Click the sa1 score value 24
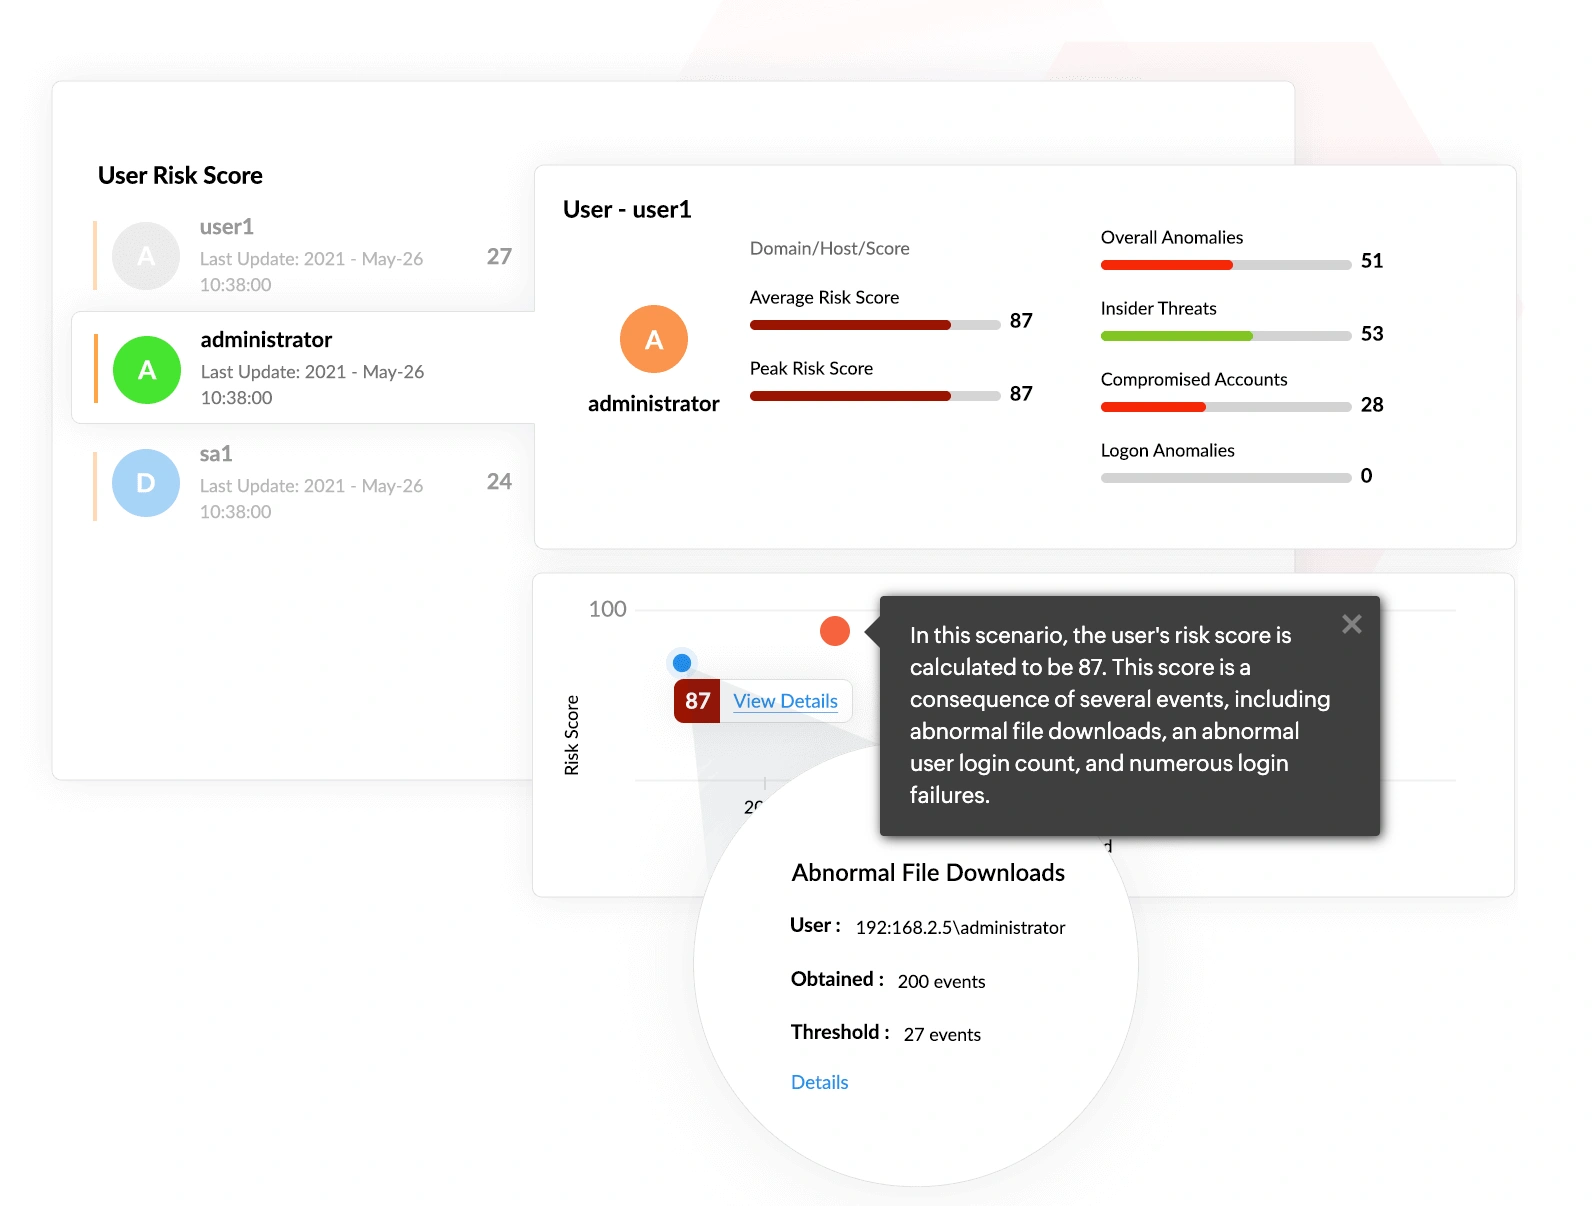Screen dimensions: 1592x1206 (499, 481)
